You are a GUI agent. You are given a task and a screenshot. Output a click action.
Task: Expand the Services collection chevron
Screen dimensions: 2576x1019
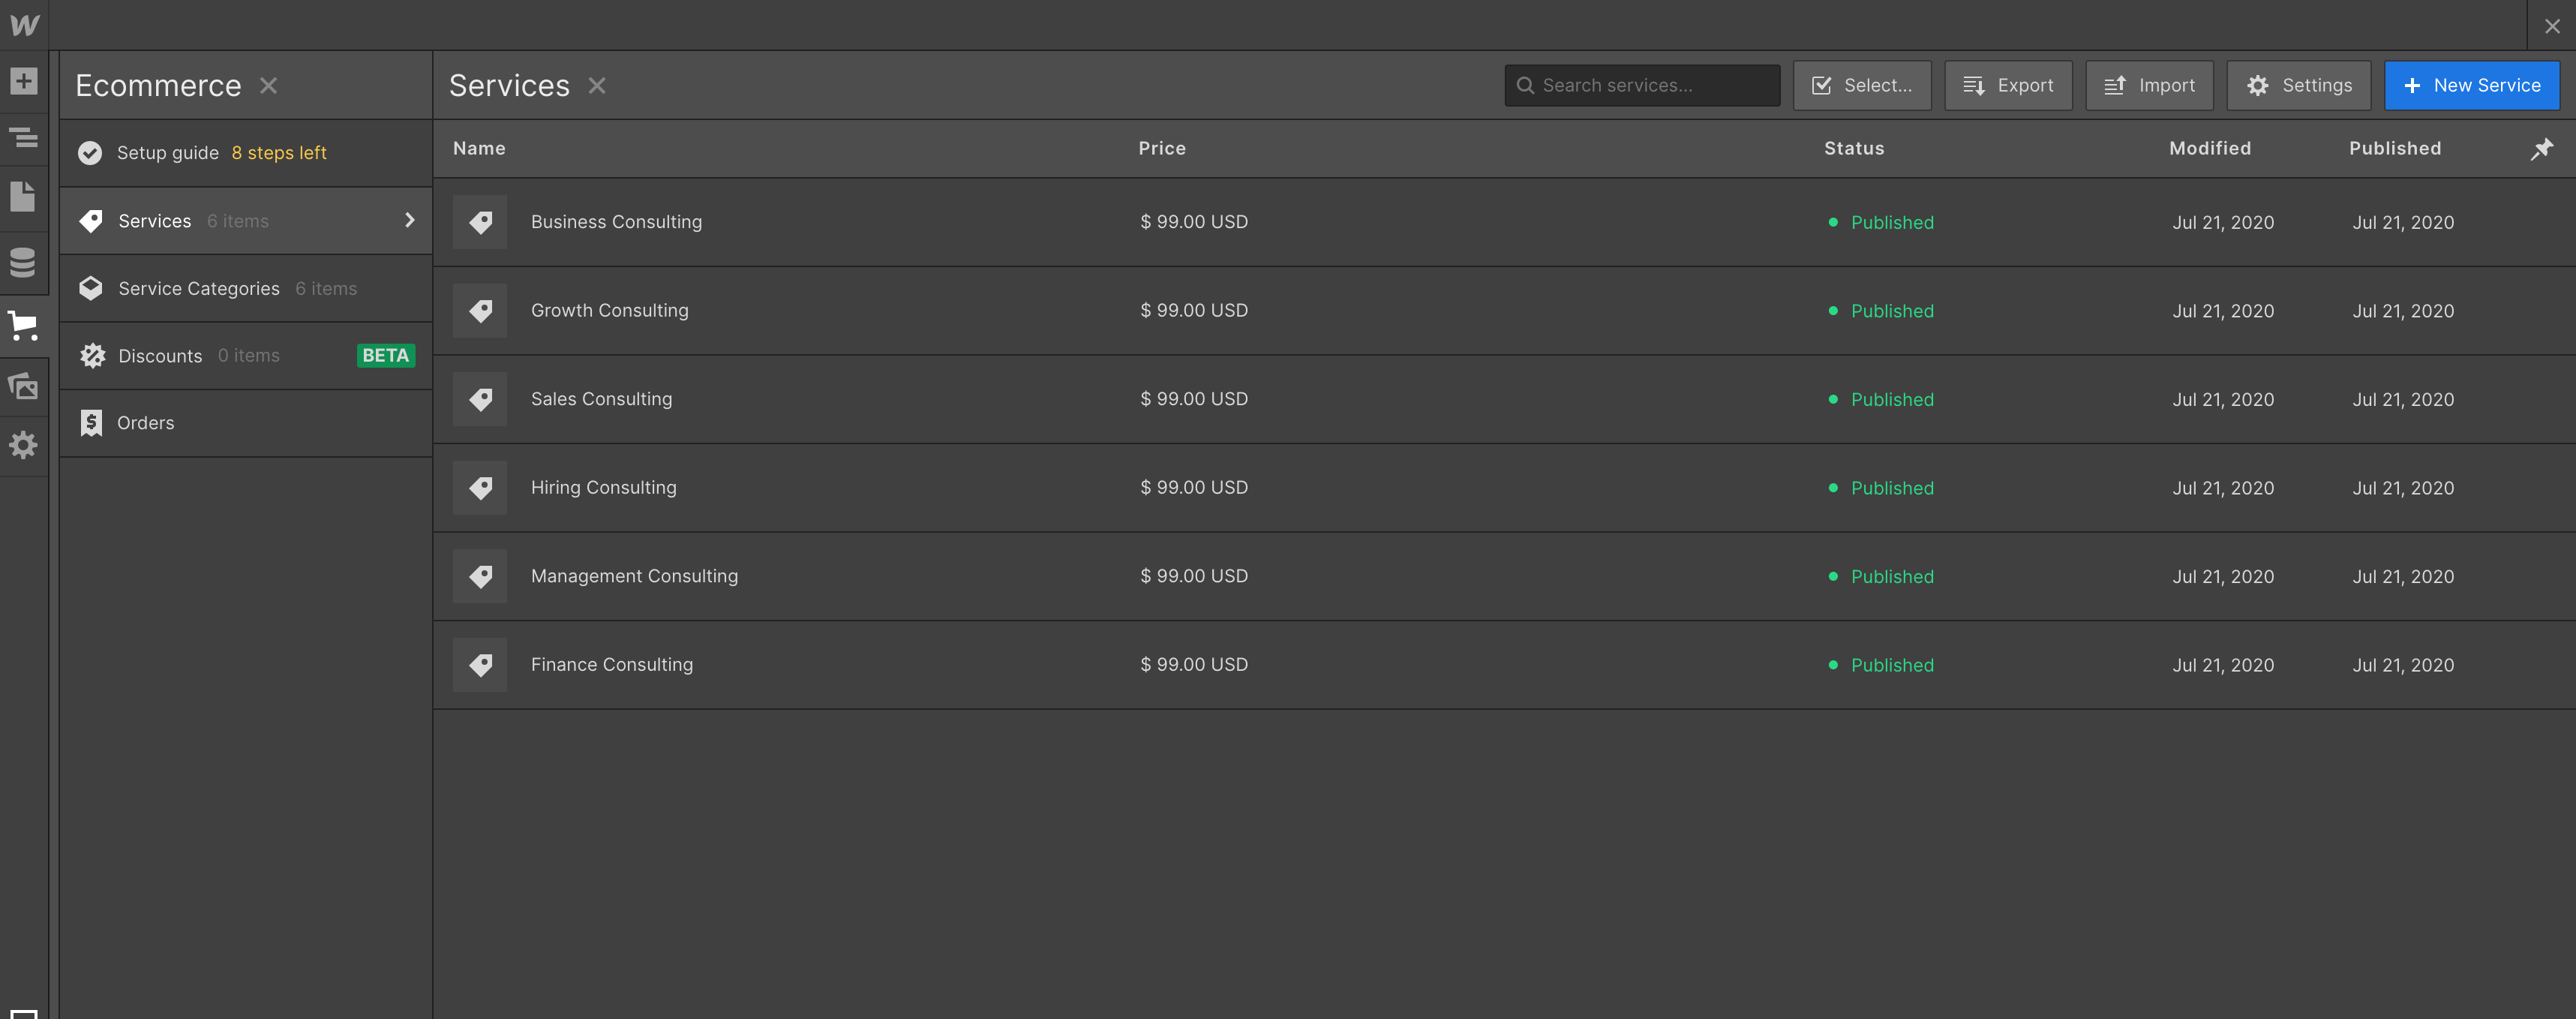[x=409, y=220]
